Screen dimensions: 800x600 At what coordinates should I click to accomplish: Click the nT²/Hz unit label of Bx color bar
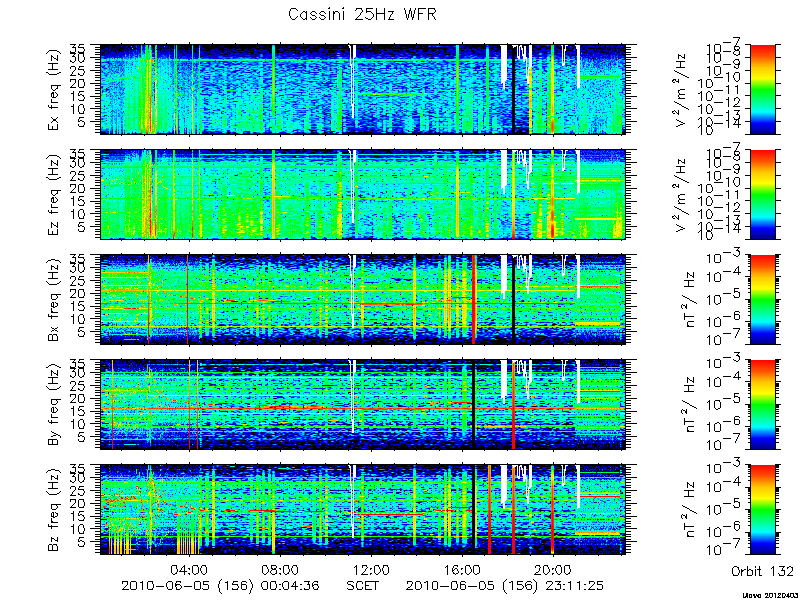coord(690,300)
